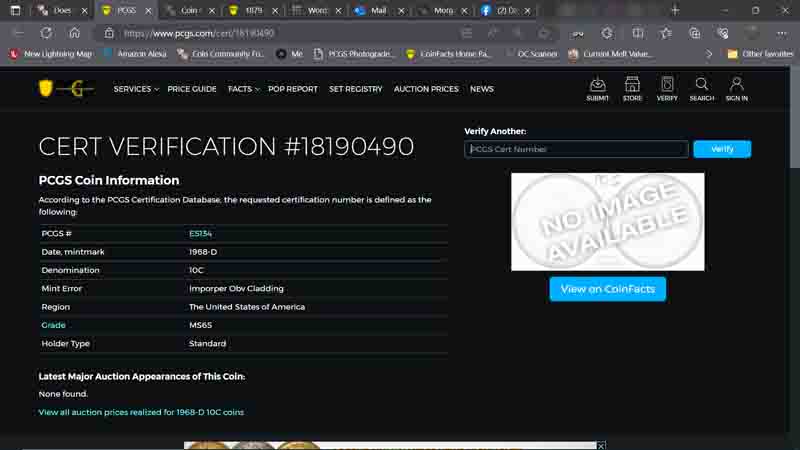Click the page vertical scrollbar

794,117
